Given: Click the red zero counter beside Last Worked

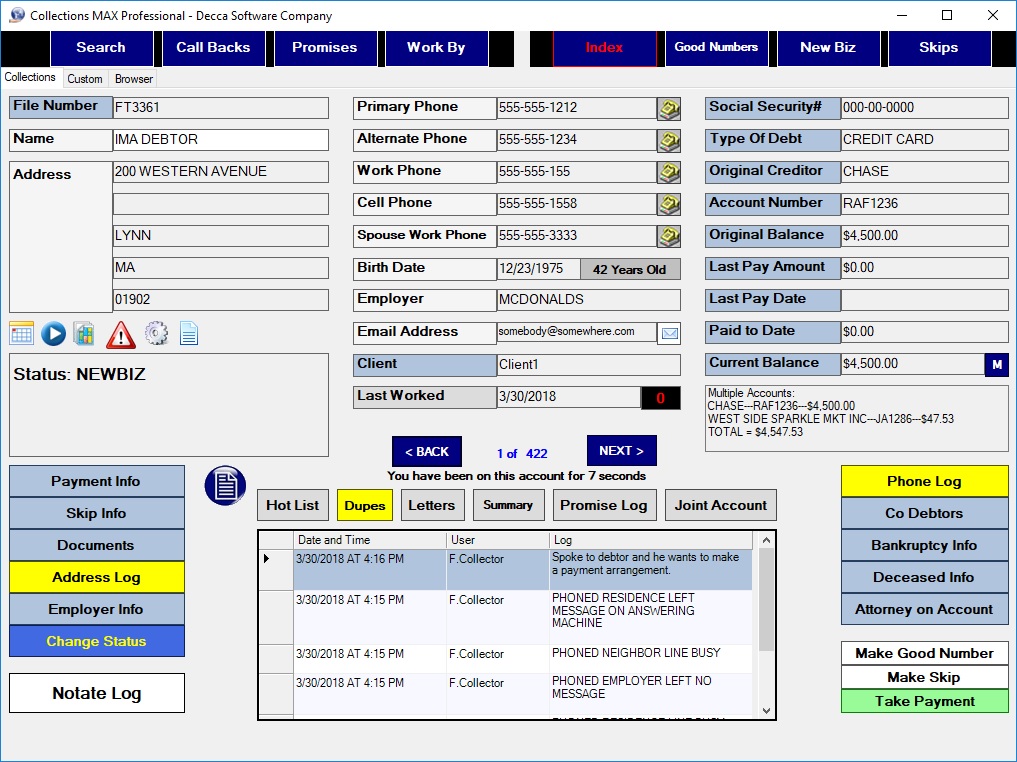Looking at the screenshot, I should click(x=660, y=398).
